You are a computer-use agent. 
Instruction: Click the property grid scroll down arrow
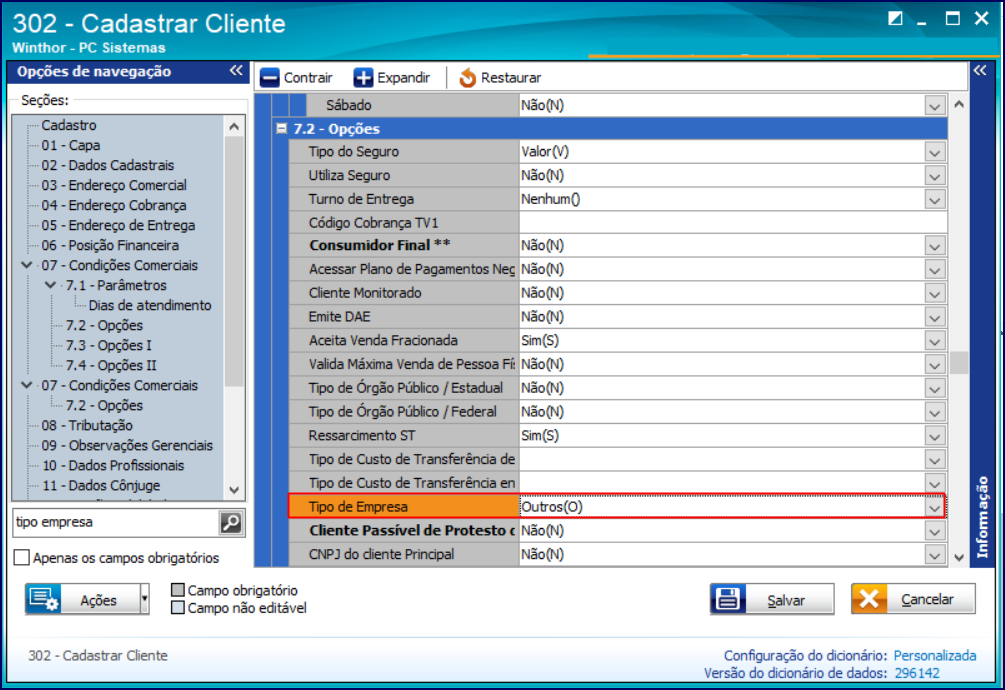[959, 557]
